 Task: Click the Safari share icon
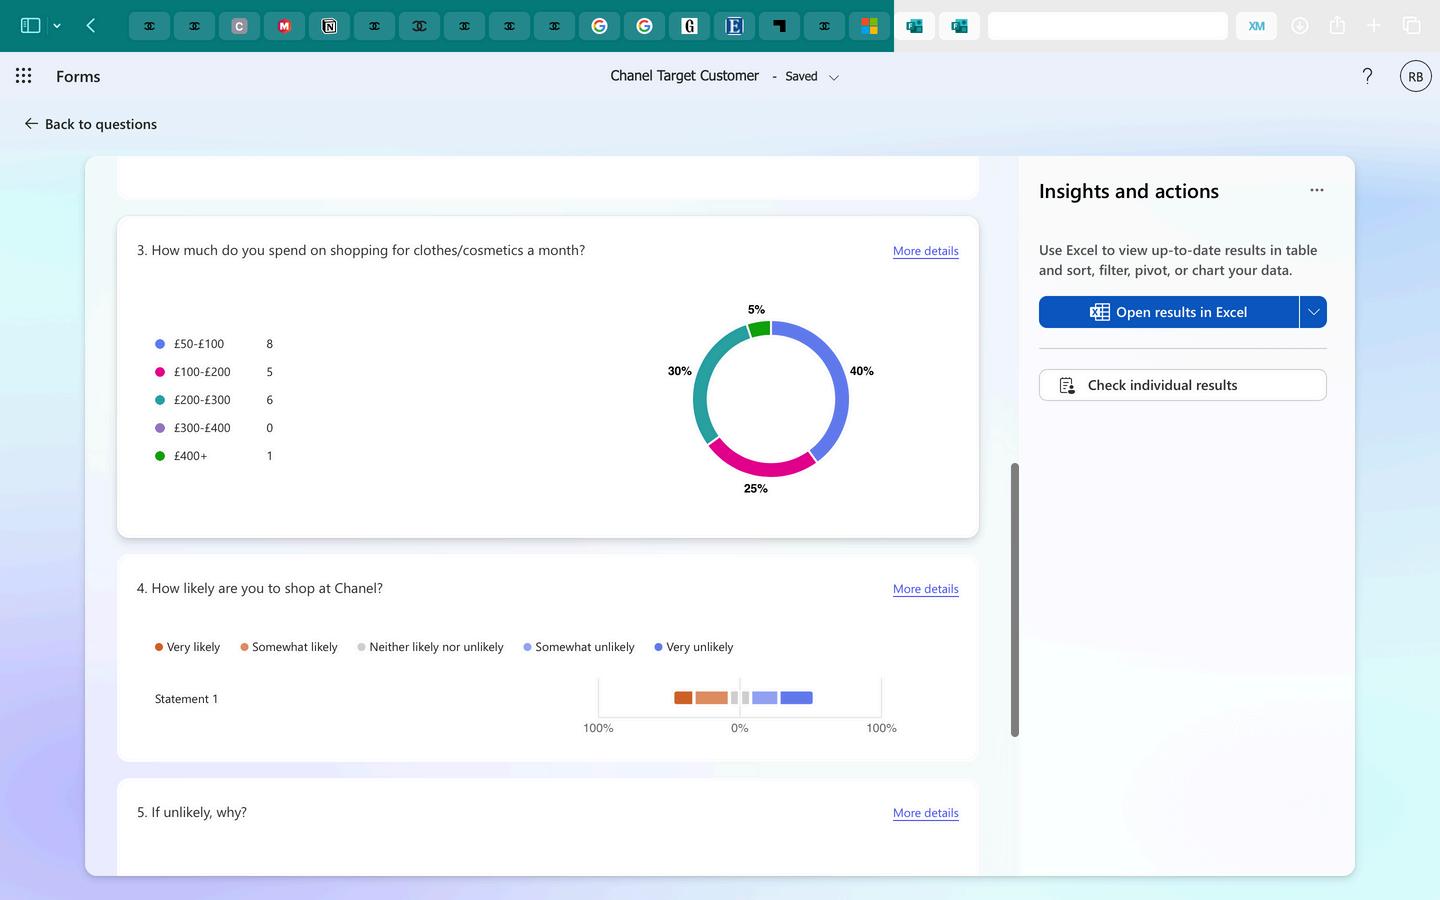[x=1337, y=25]
